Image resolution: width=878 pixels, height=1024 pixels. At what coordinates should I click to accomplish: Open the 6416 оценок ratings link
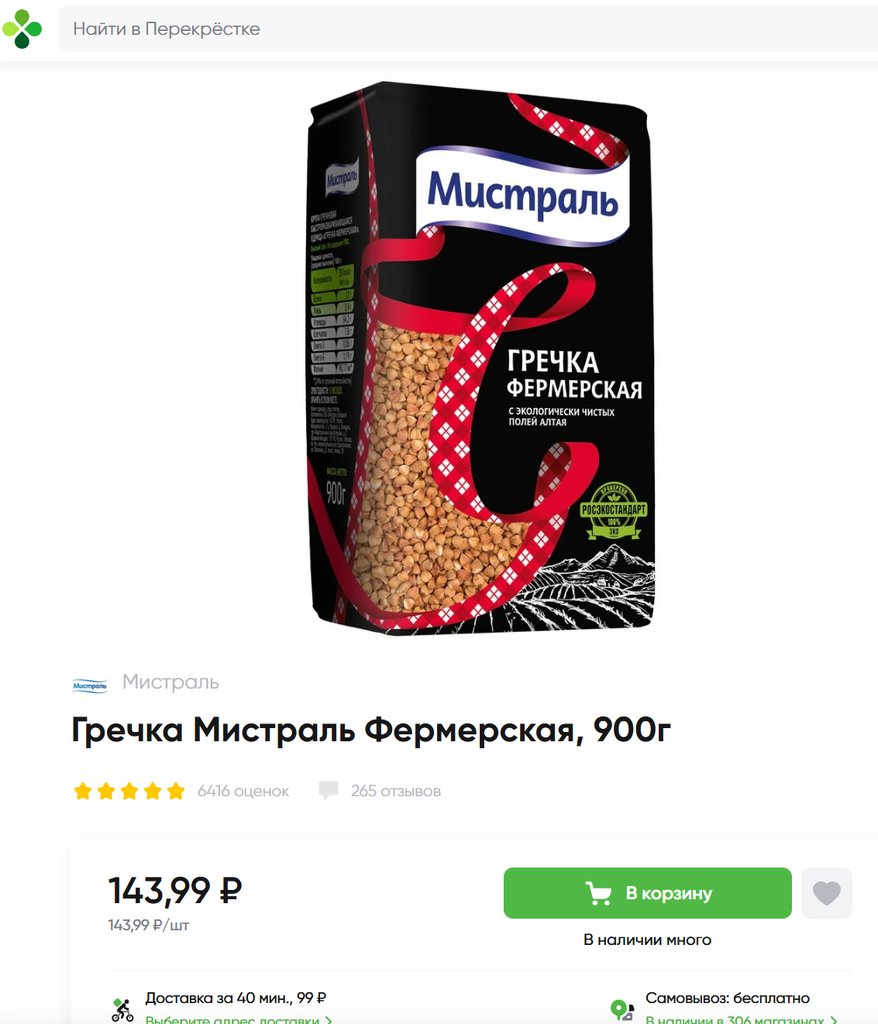pos(243,791)
